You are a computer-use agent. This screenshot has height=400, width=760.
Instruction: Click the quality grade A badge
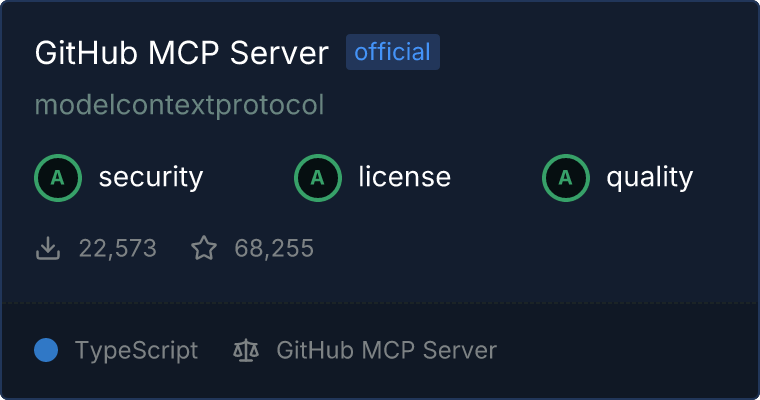pos(566,178)
